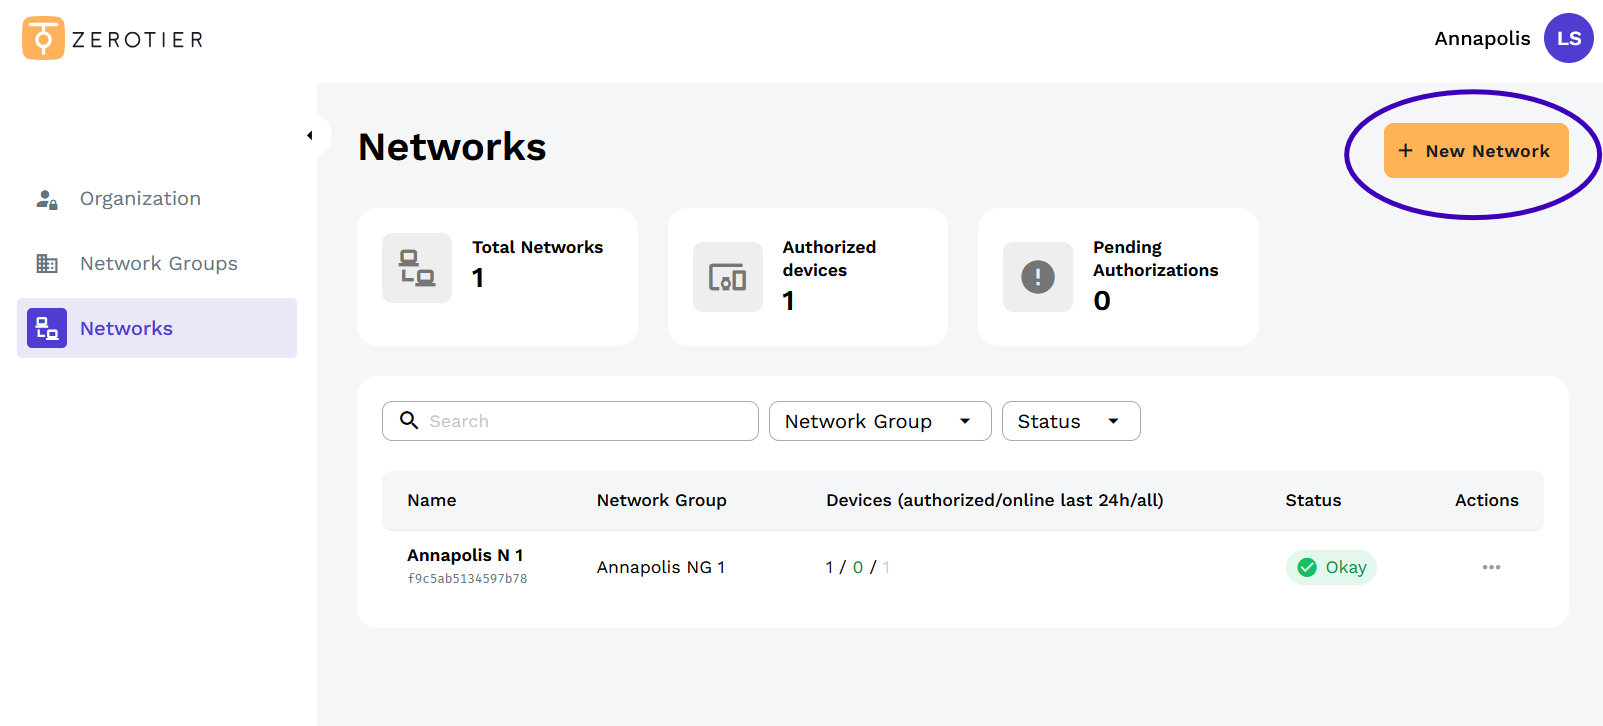Click network ID f9c5ab5134597b78

click(467, 579)
